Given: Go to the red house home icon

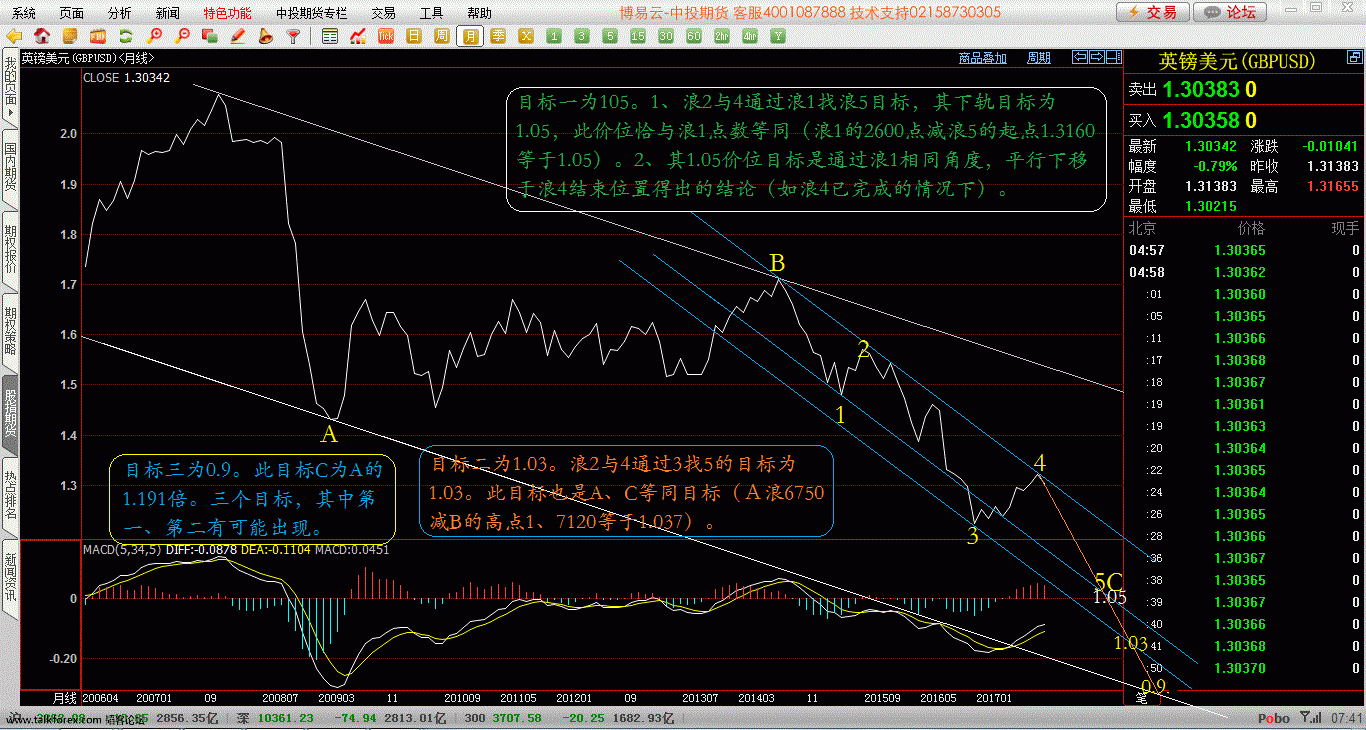Looking at the screenshot, I should pos(41,36).
